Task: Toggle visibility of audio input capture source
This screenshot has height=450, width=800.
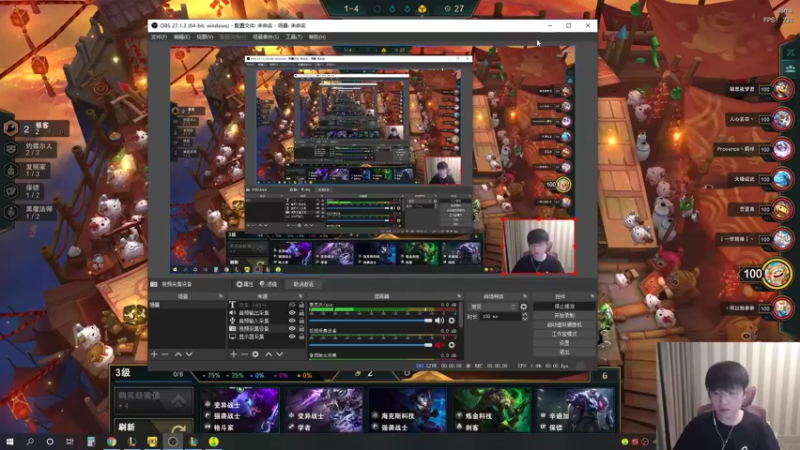Action: (292, 321)
